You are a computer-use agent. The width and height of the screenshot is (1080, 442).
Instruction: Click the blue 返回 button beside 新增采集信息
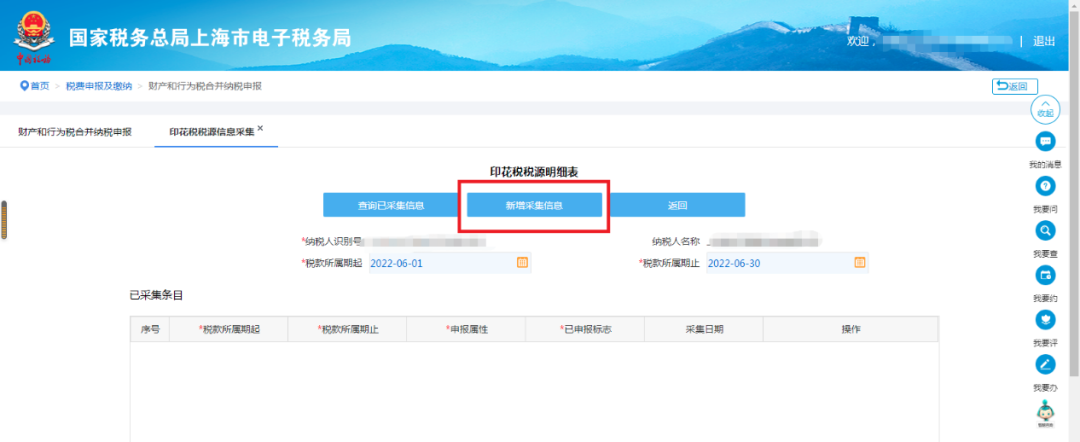tap(677, 205)
